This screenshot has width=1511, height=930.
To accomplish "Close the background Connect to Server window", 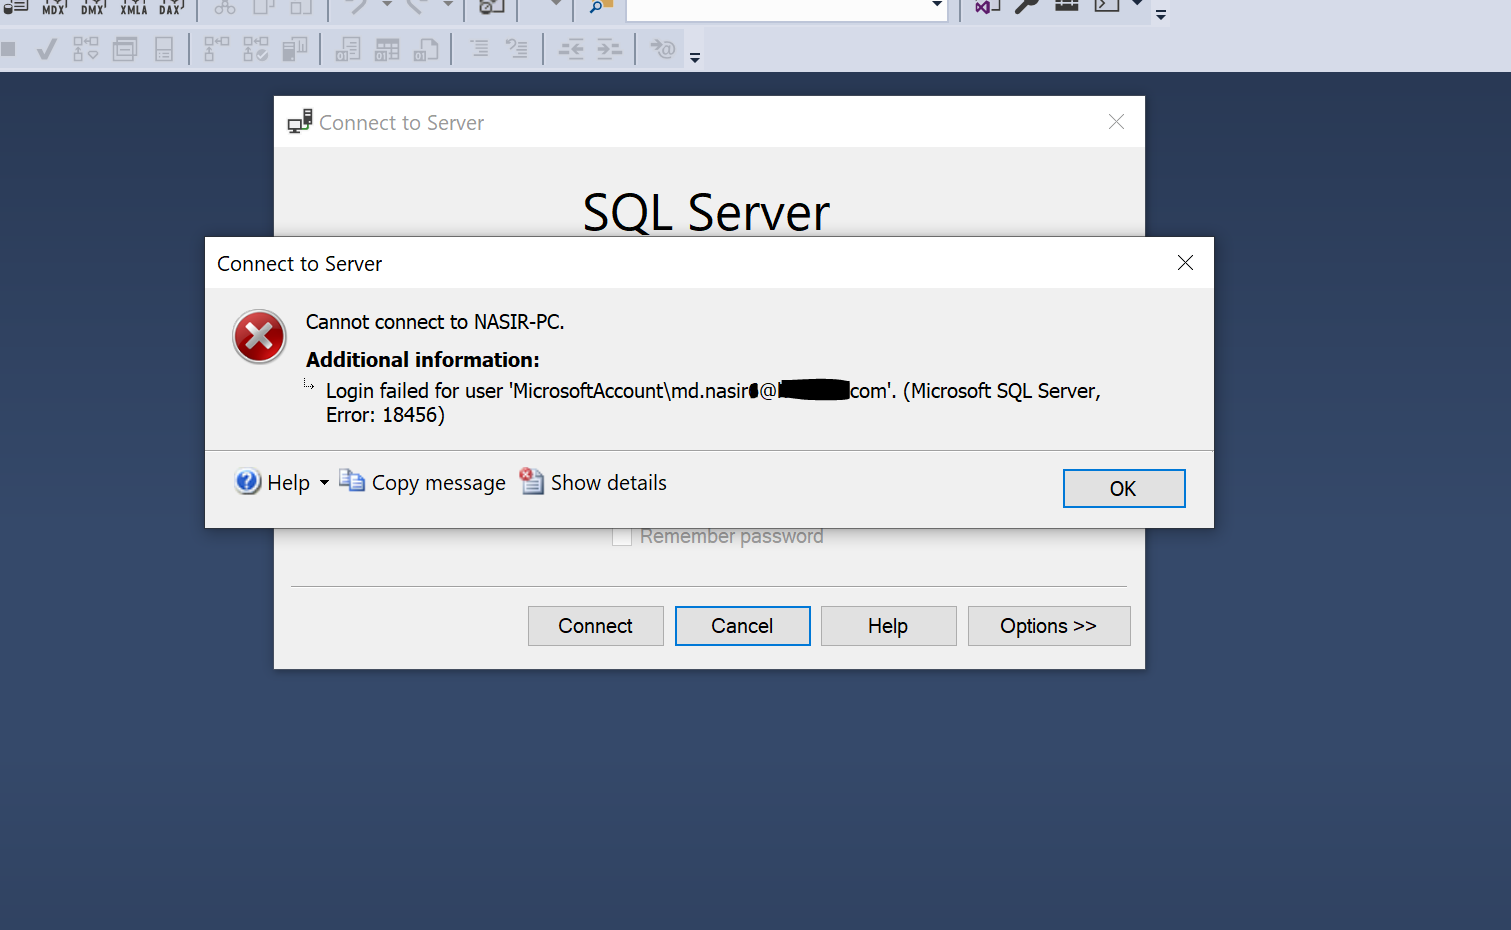I will pos(1117,122).
